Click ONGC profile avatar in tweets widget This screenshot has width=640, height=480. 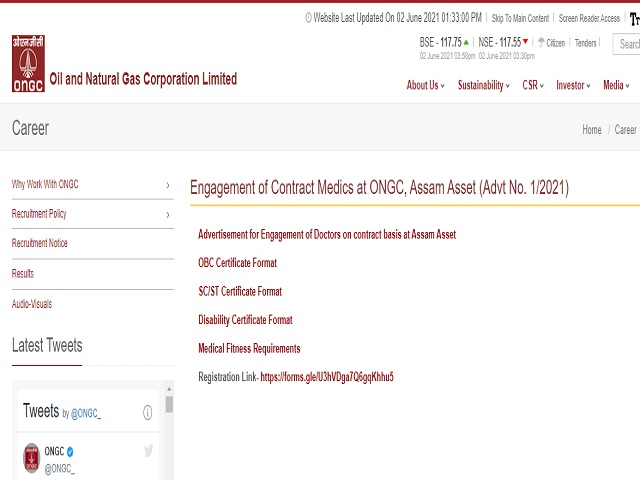[x=31, y=458]
